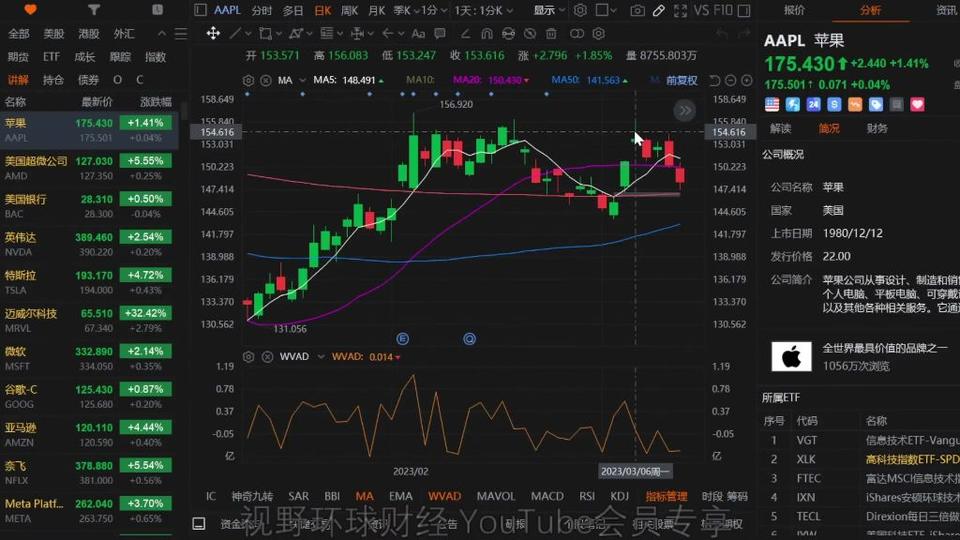Open MA indicator settings gear

248,80
